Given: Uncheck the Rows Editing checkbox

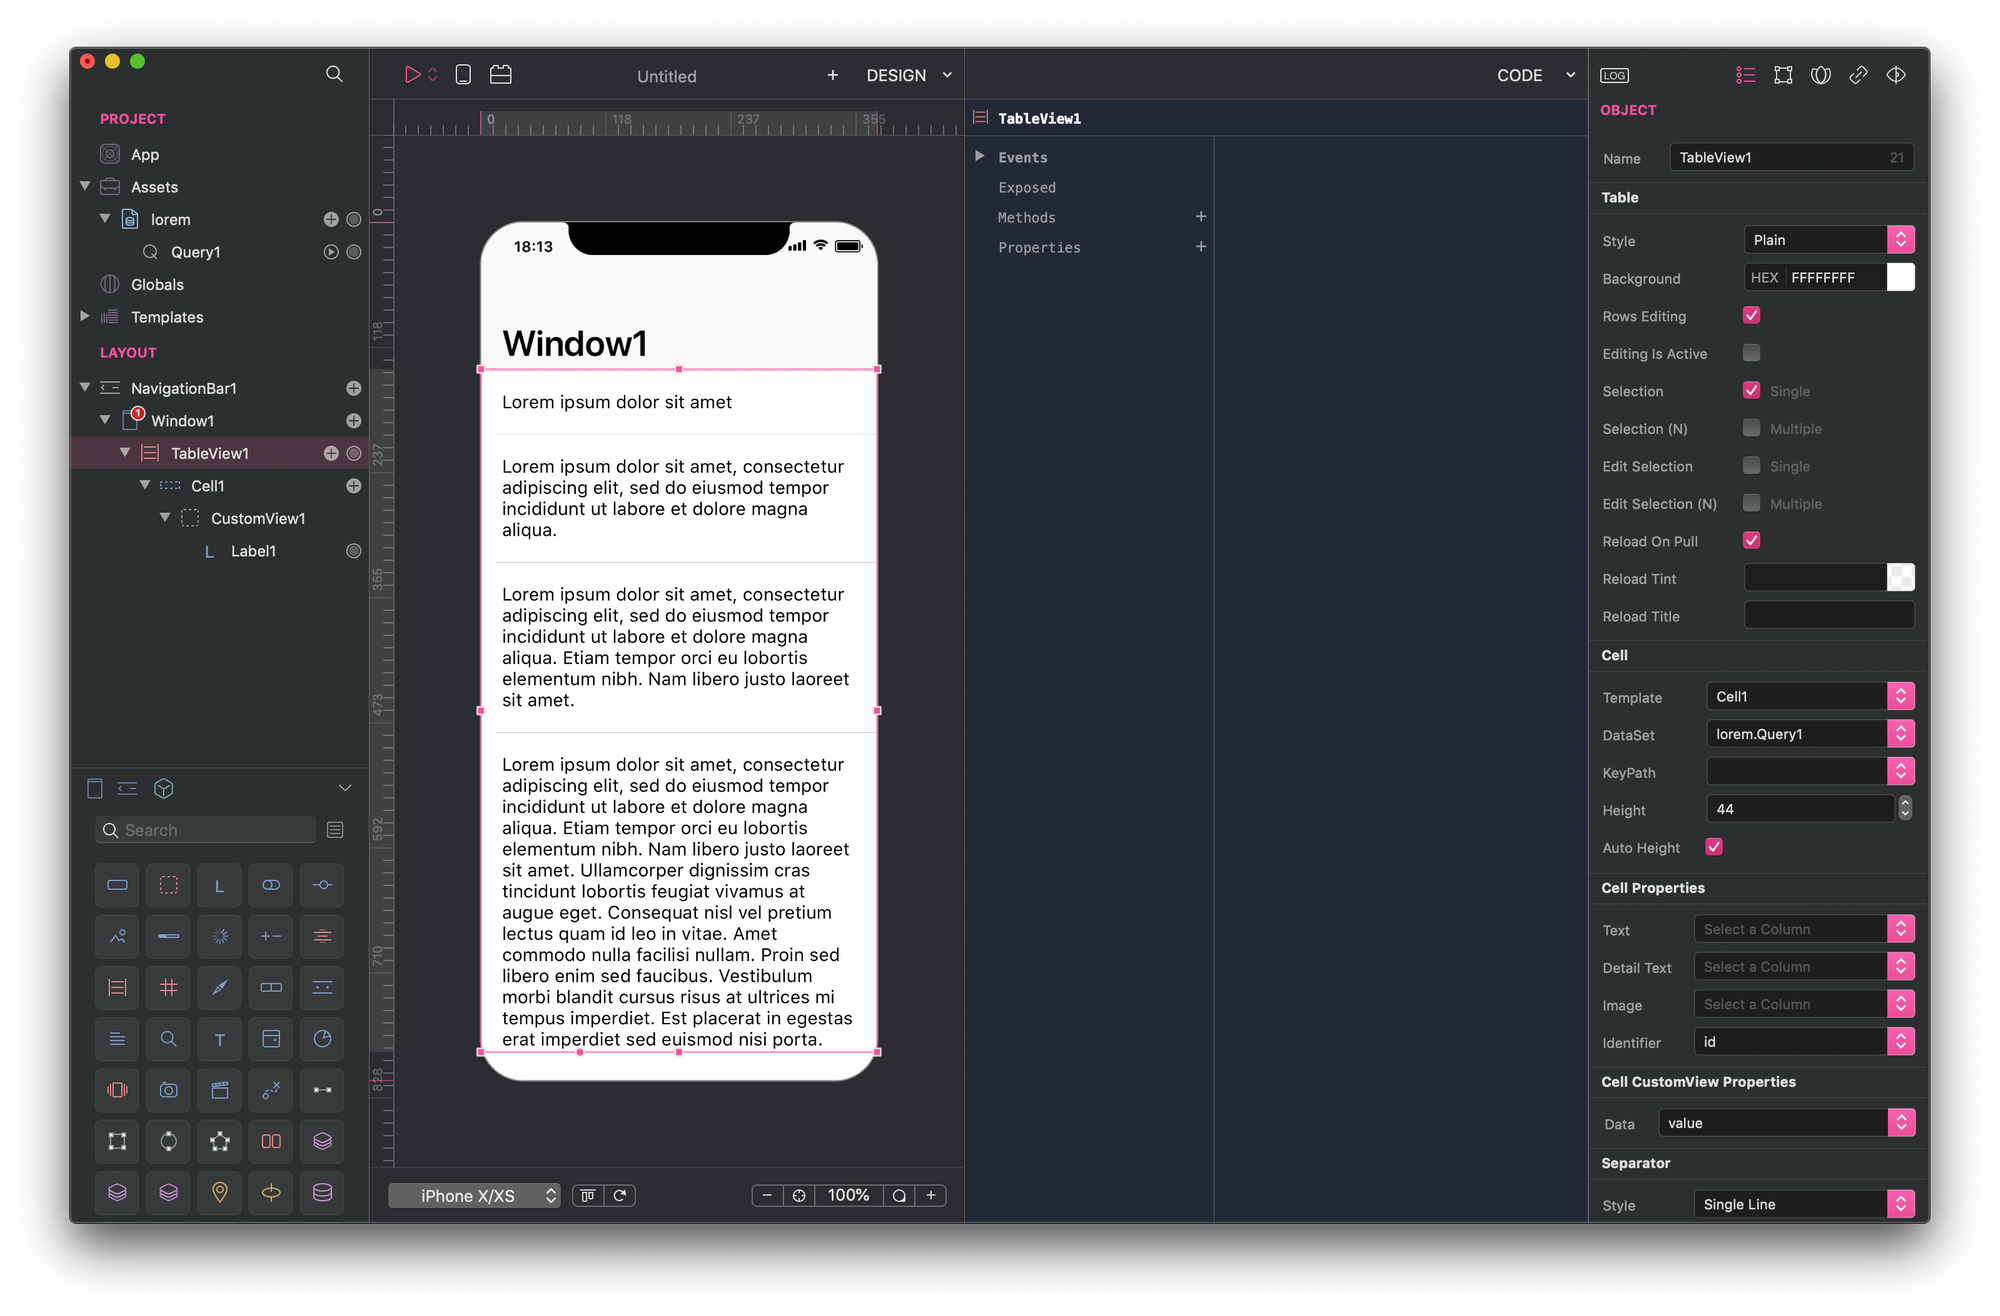Looking at the screenshot, I should (1751, 316).
